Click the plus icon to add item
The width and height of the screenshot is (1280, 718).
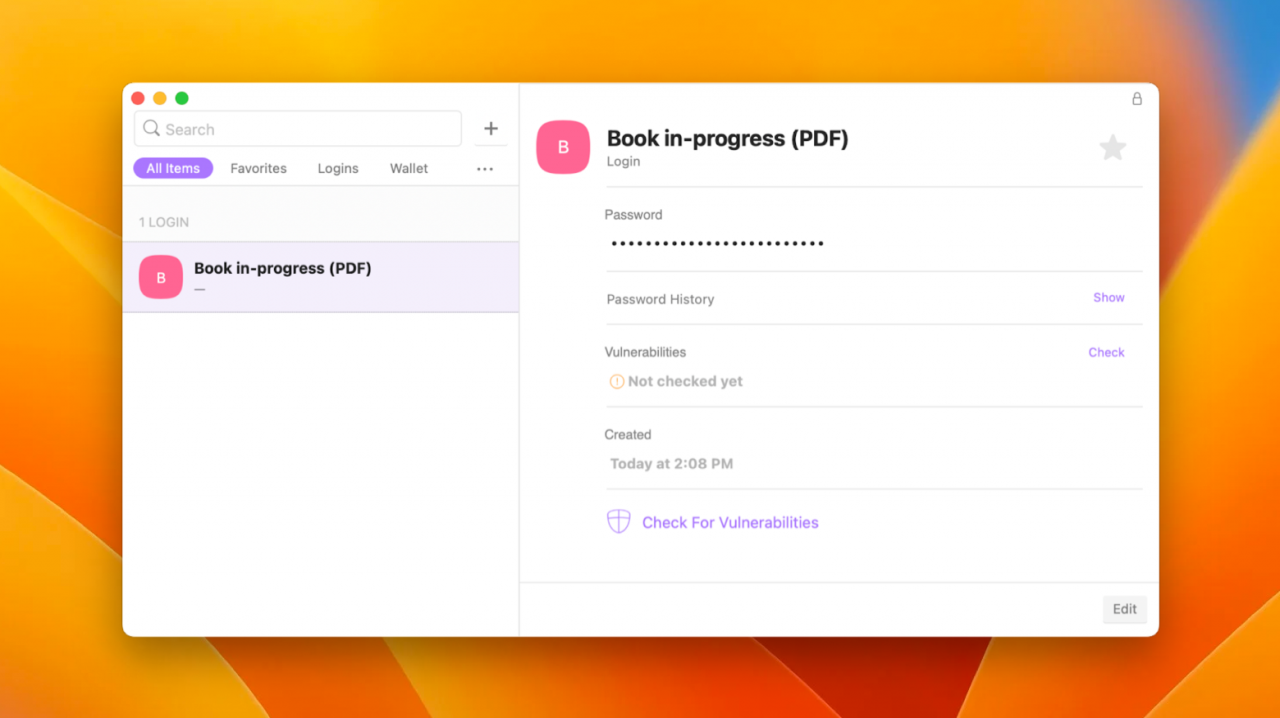(490, 128)
